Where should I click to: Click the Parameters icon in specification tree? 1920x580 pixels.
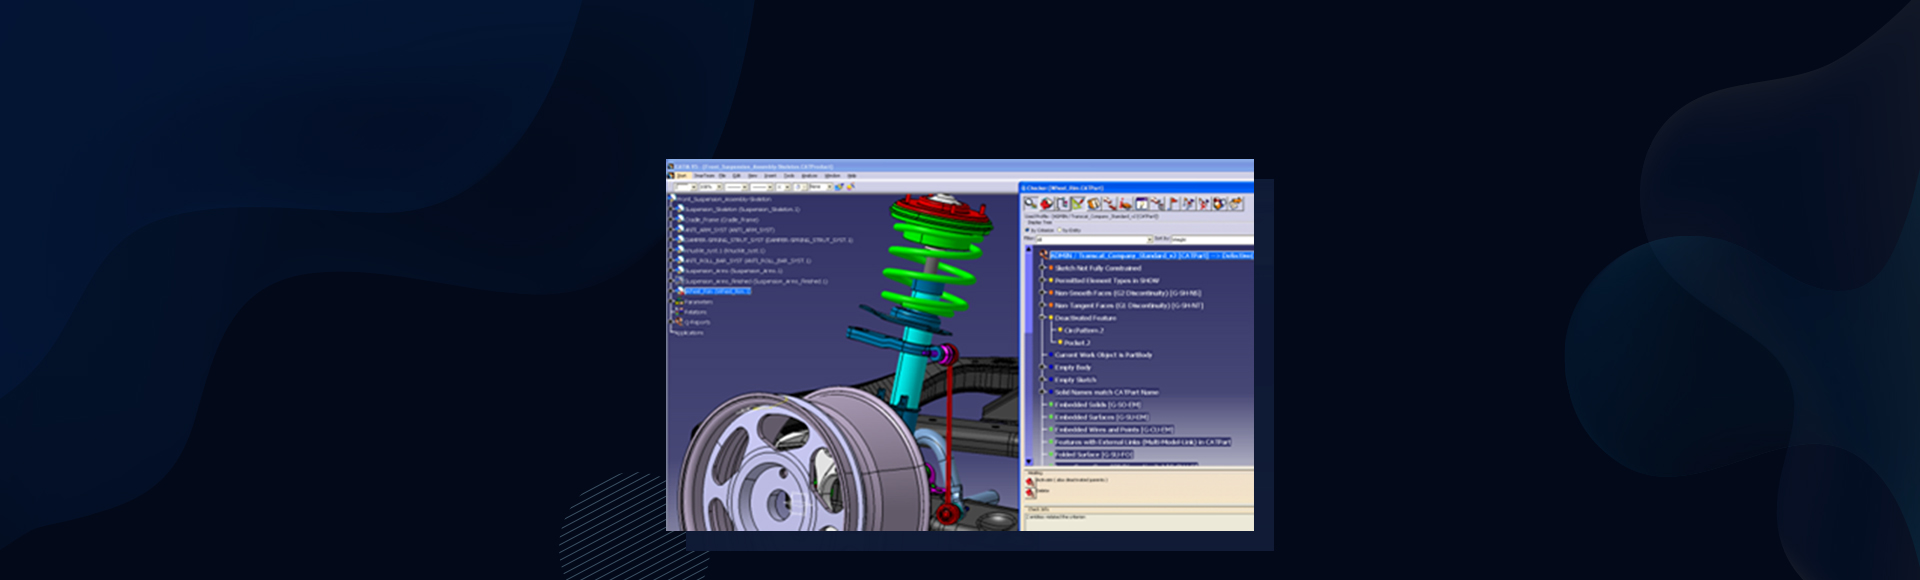coord(679,302)
